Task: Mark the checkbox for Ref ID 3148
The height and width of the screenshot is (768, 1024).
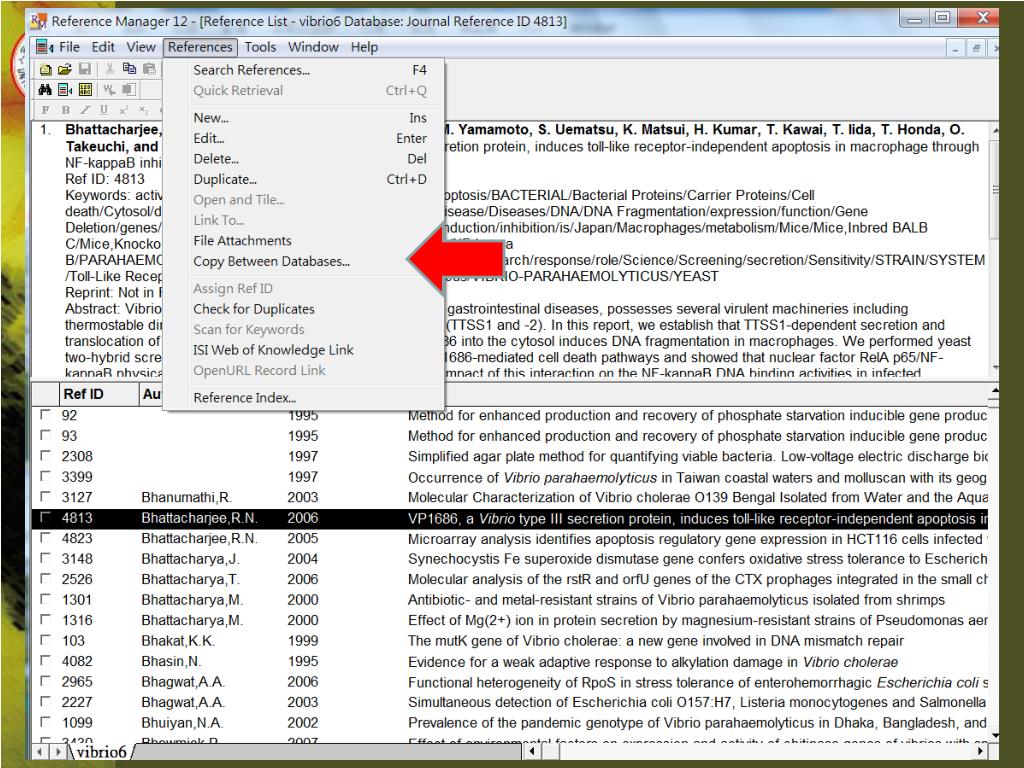Action: [45, 558]
